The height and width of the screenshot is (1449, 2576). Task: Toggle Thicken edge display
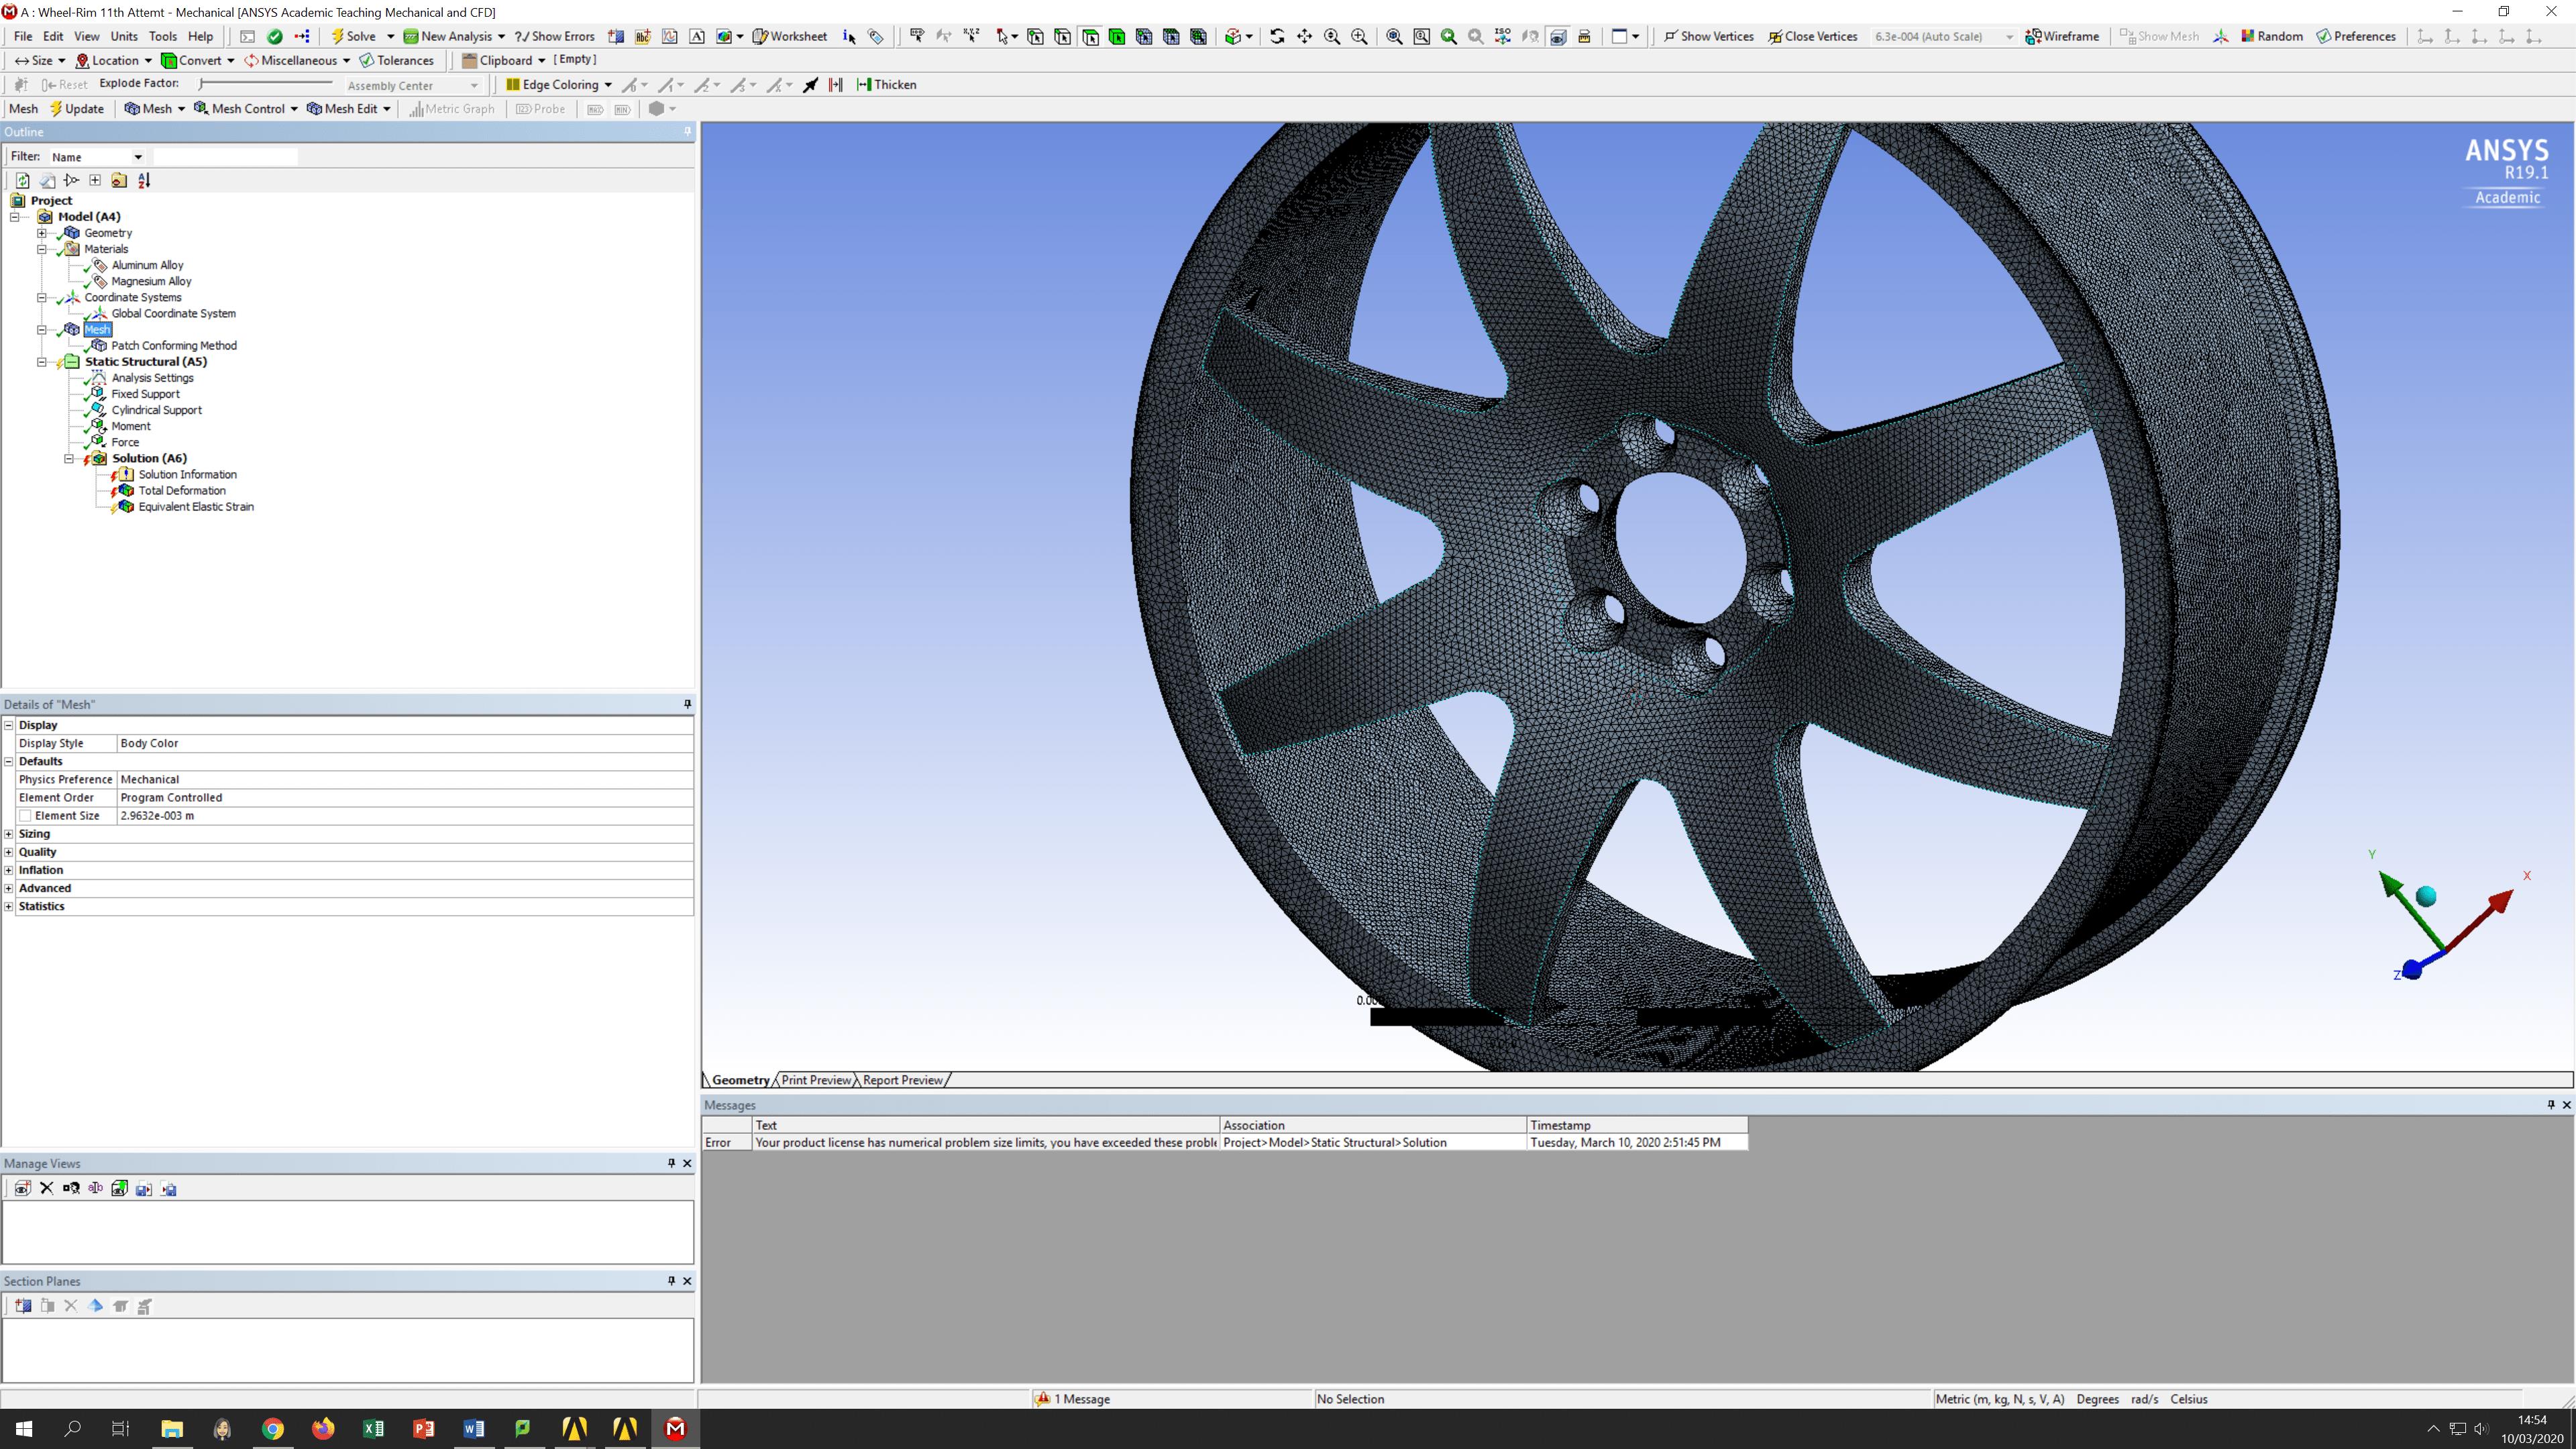[886, 85]
